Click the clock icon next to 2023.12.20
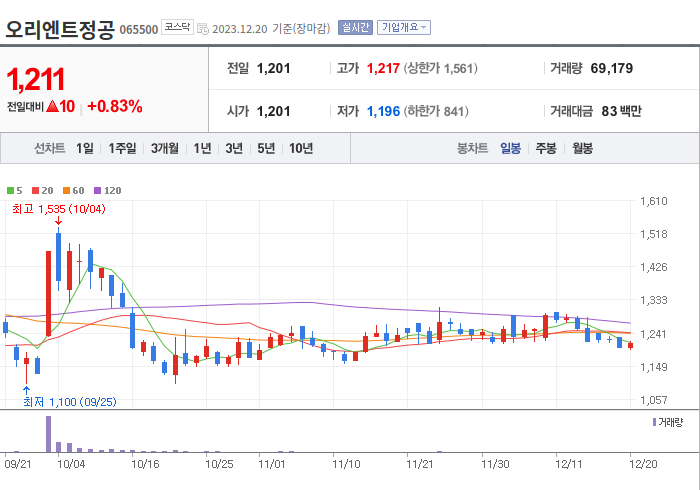This screenshot has height=490, width=700. tap(203, 29)
